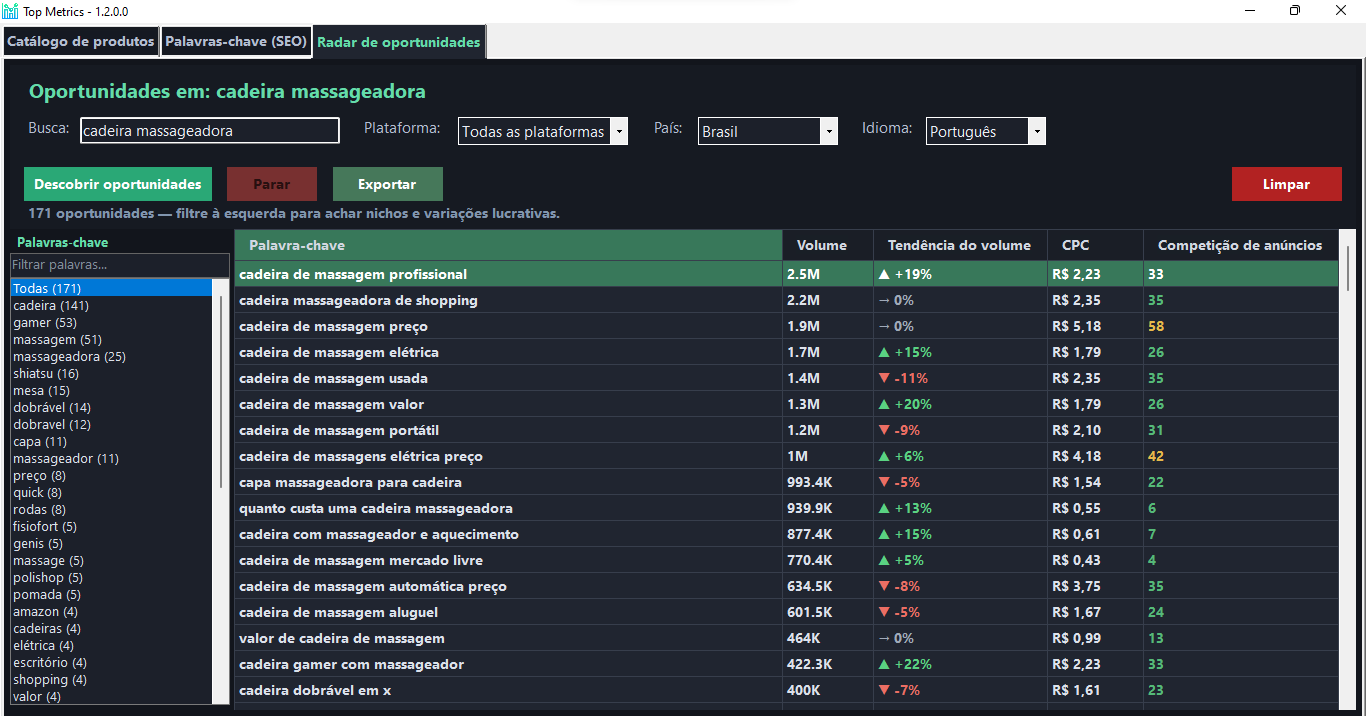Sort by Competição de anúncios column header
1366x716 pixels.
point(1240,245)
